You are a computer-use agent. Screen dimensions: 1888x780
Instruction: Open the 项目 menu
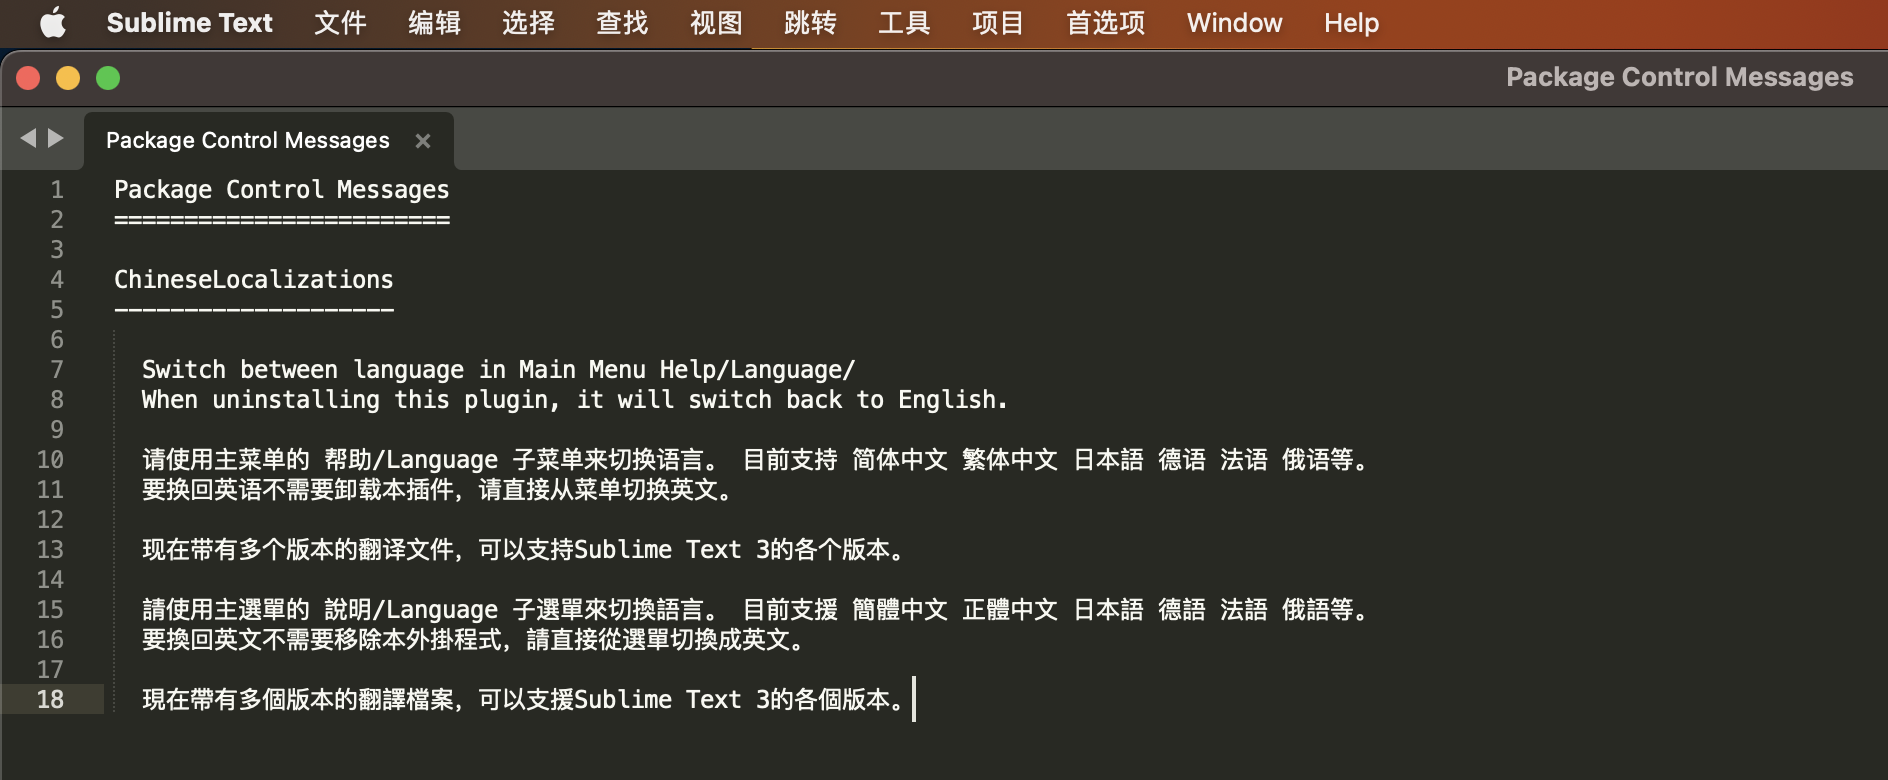click(x=998, y=23)
